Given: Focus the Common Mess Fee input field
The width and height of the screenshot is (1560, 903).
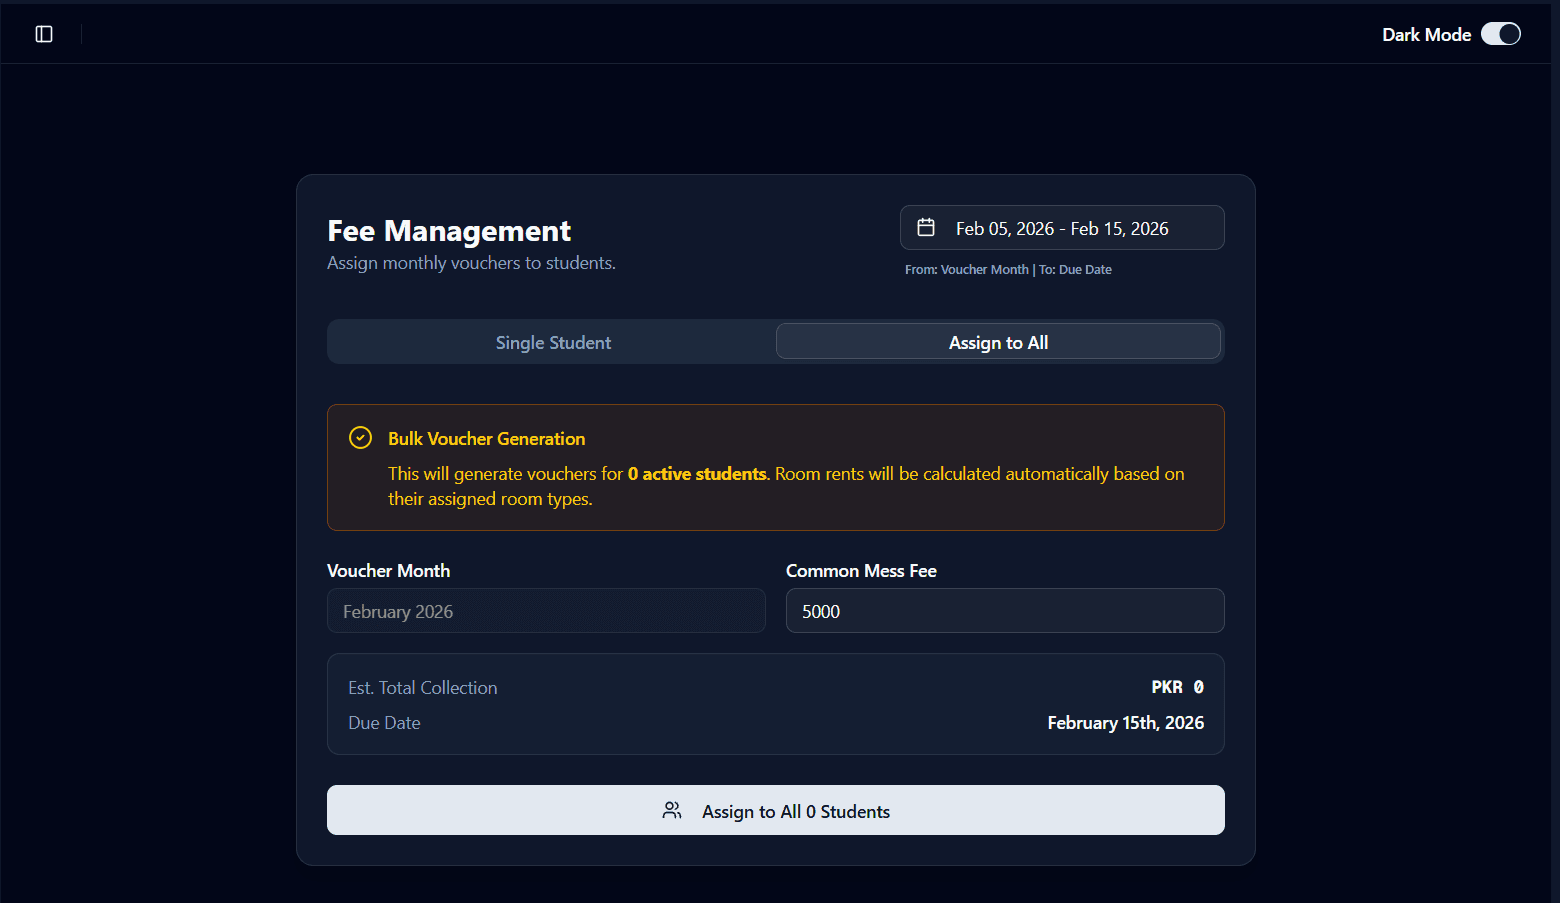Looking at the screenshot, I should 1004,611.
